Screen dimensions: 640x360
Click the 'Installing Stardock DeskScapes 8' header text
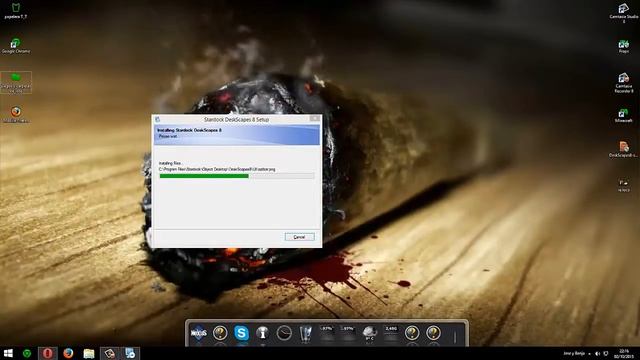point(189,130)
